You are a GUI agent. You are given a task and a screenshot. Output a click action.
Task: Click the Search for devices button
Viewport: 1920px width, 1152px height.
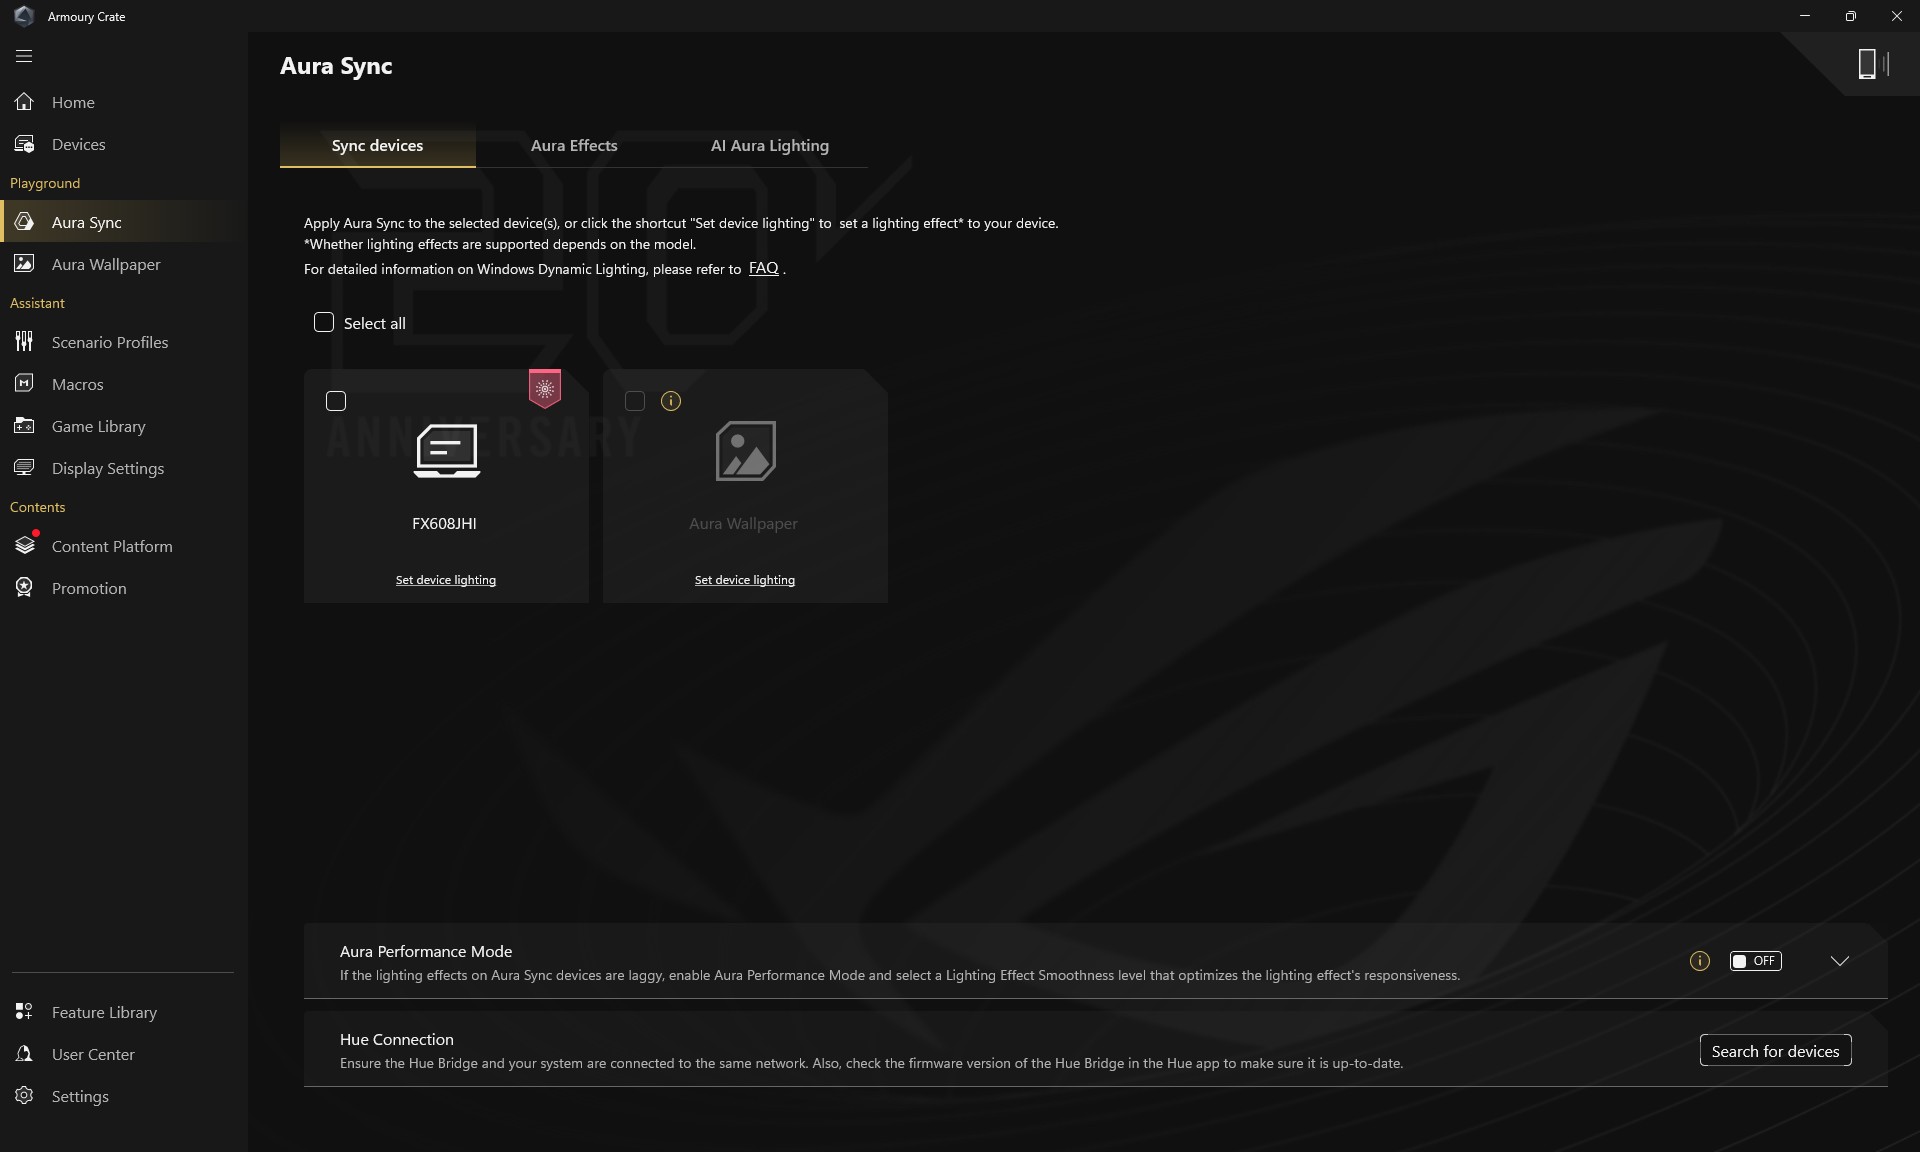tap(1775, 1051)
